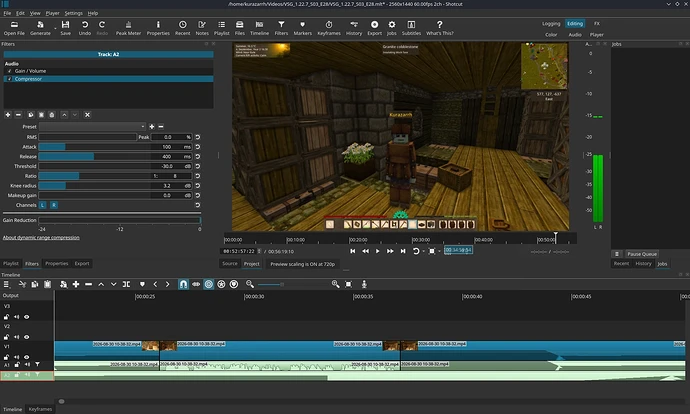Click the What's This? help icon
Viewport: 690px width, 414px height.
439,28
